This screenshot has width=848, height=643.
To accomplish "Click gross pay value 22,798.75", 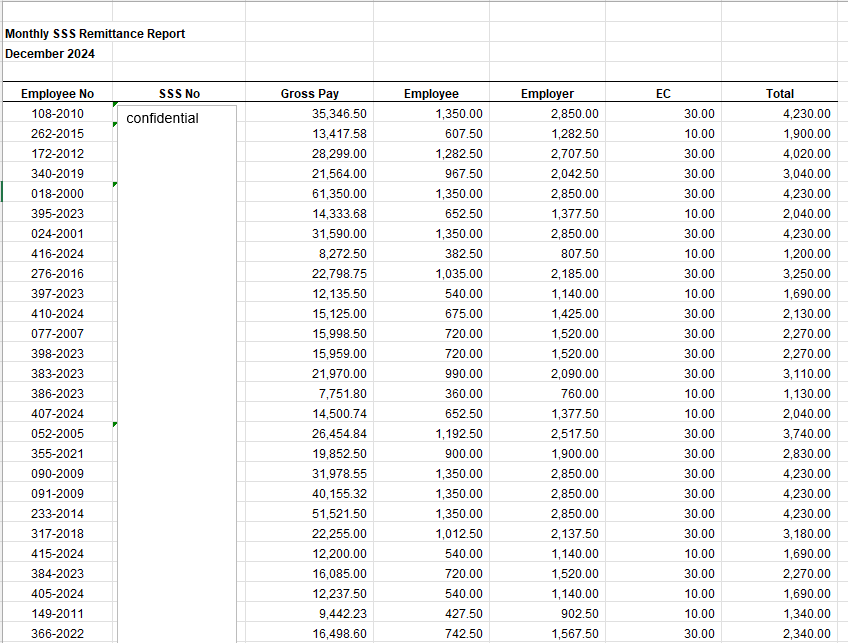I will pos(339,274).
